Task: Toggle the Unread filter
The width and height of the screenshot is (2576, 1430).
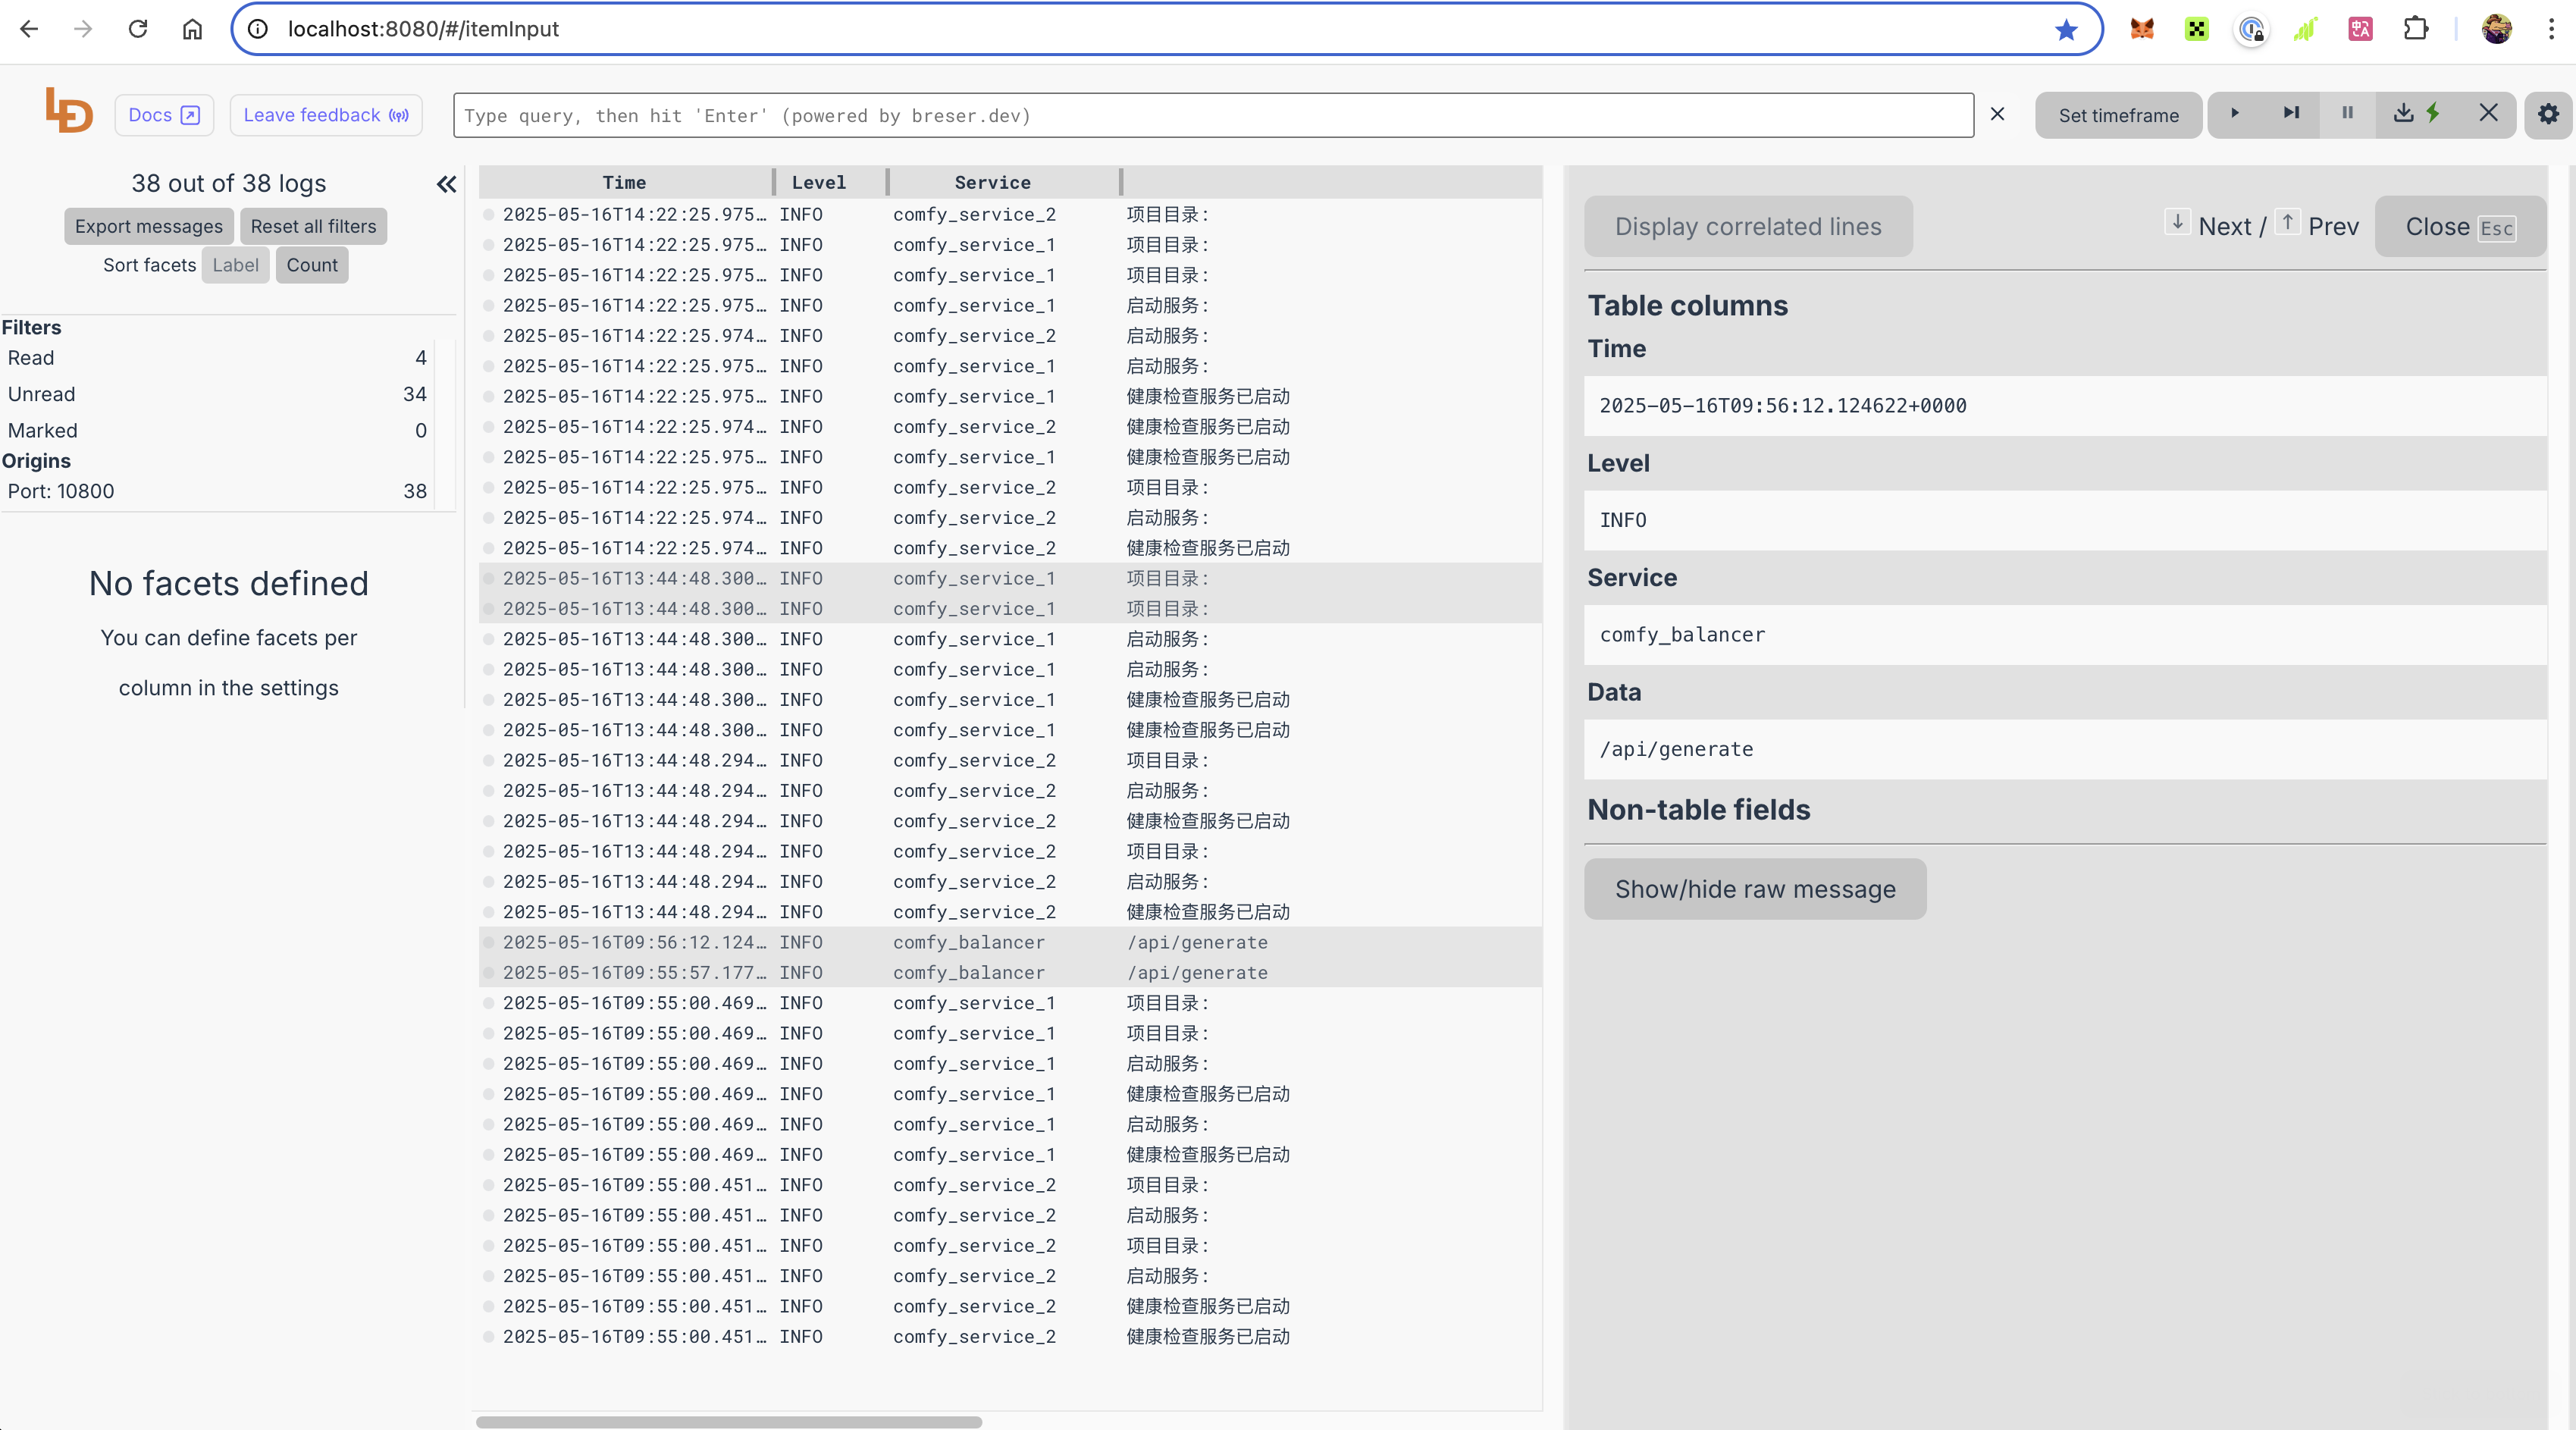Action: (217, 394)
